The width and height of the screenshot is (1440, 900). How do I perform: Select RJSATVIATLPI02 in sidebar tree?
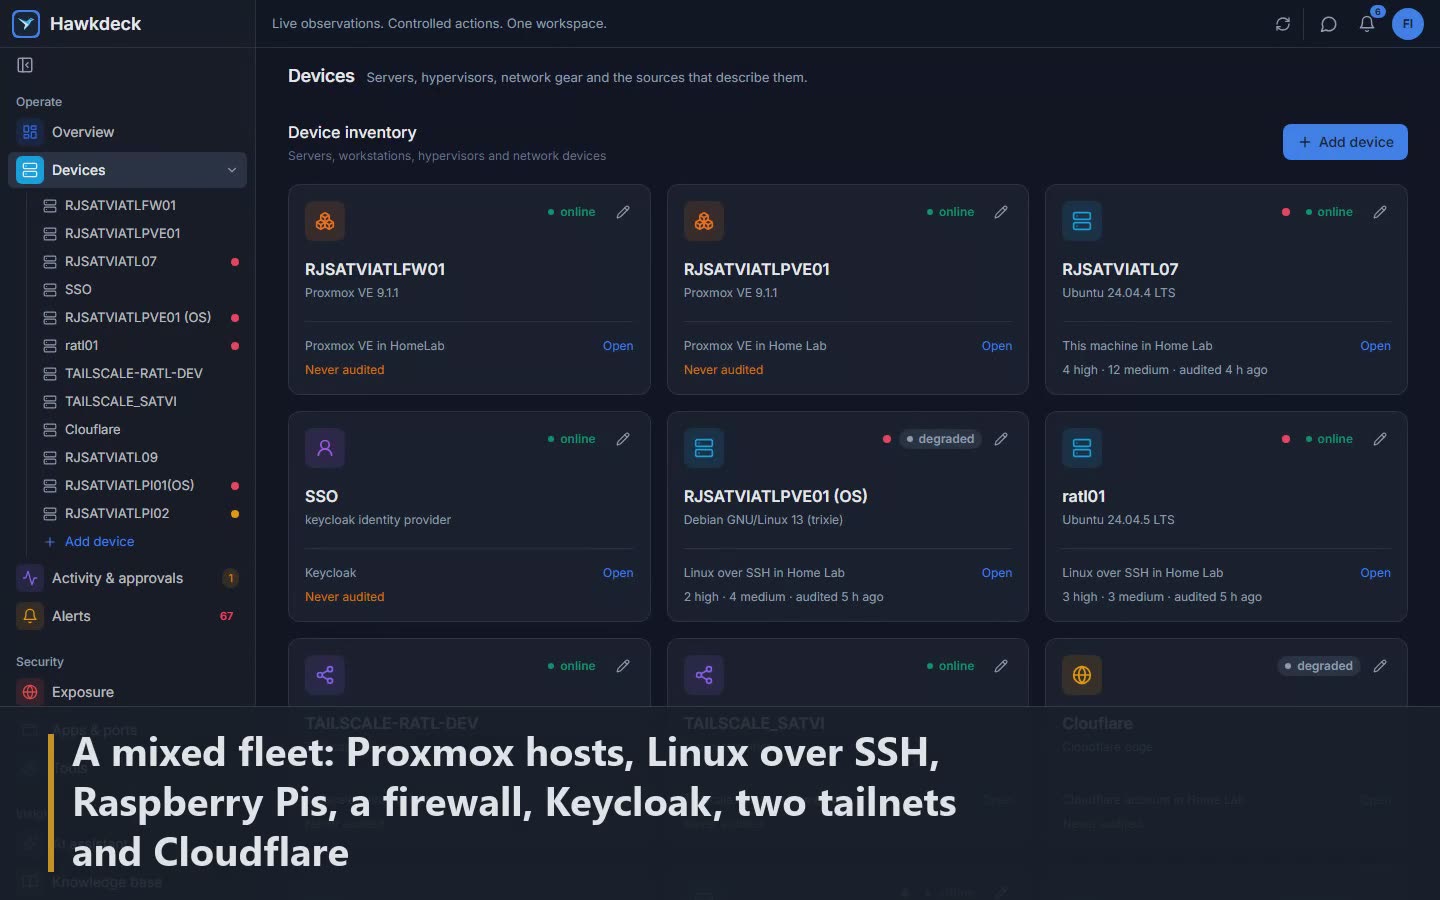click(140, 513)
